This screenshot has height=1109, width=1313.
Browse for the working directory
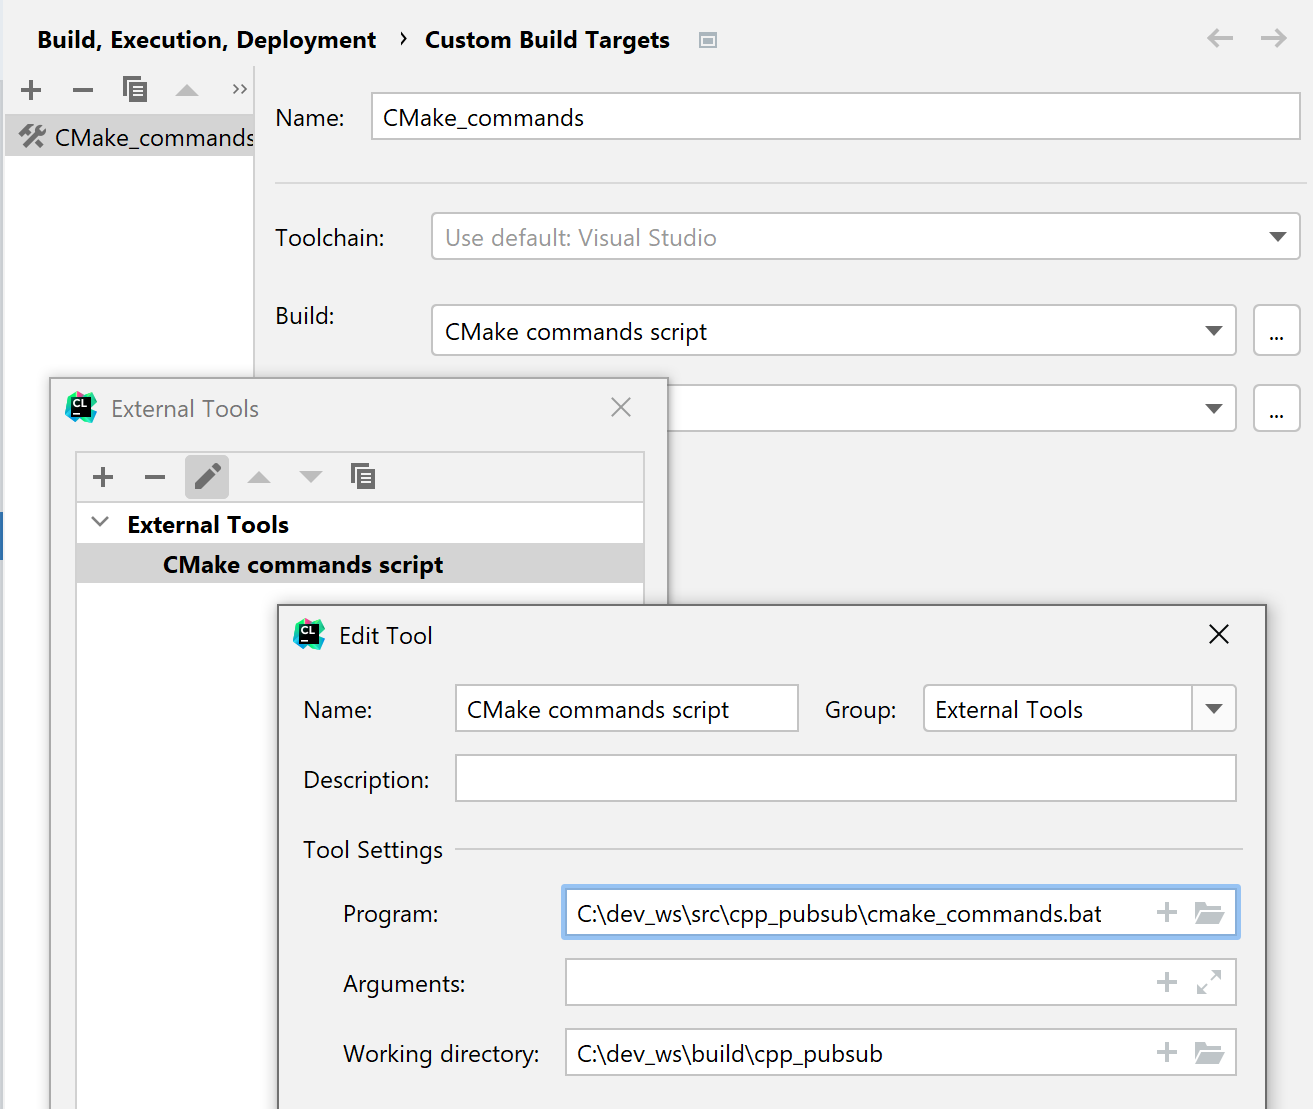click(1210, 1052)
